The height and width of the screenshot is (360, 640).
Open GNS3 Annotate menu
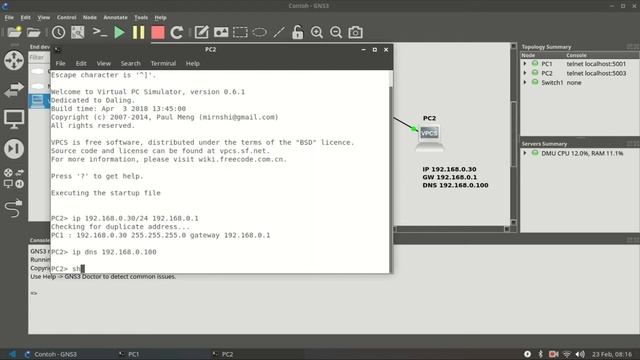(x=116, y=18)
